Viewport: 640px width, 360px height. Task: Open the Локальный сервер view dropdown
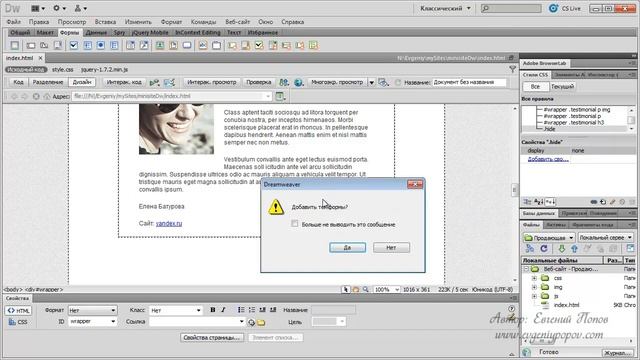[605, 238]
